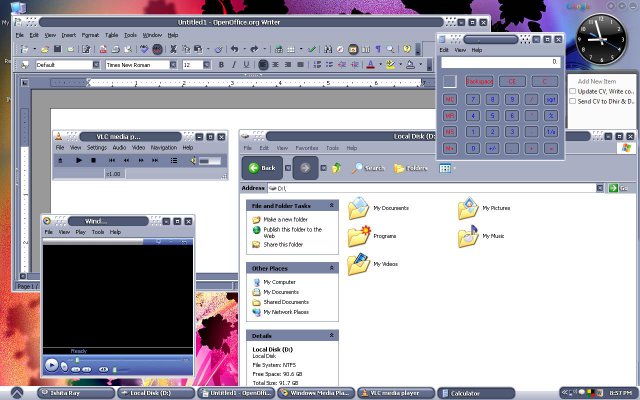
Task: Align text right in Writer
Action: point(288,64)
